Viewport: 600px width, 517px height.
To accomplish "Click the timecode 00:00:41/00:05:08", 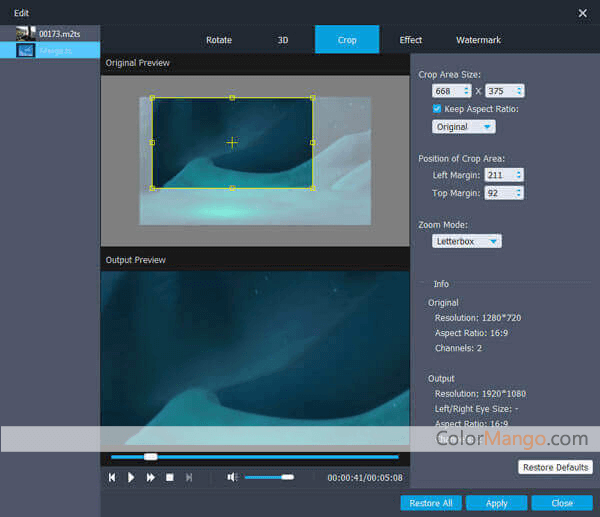I will click(365, 478).
